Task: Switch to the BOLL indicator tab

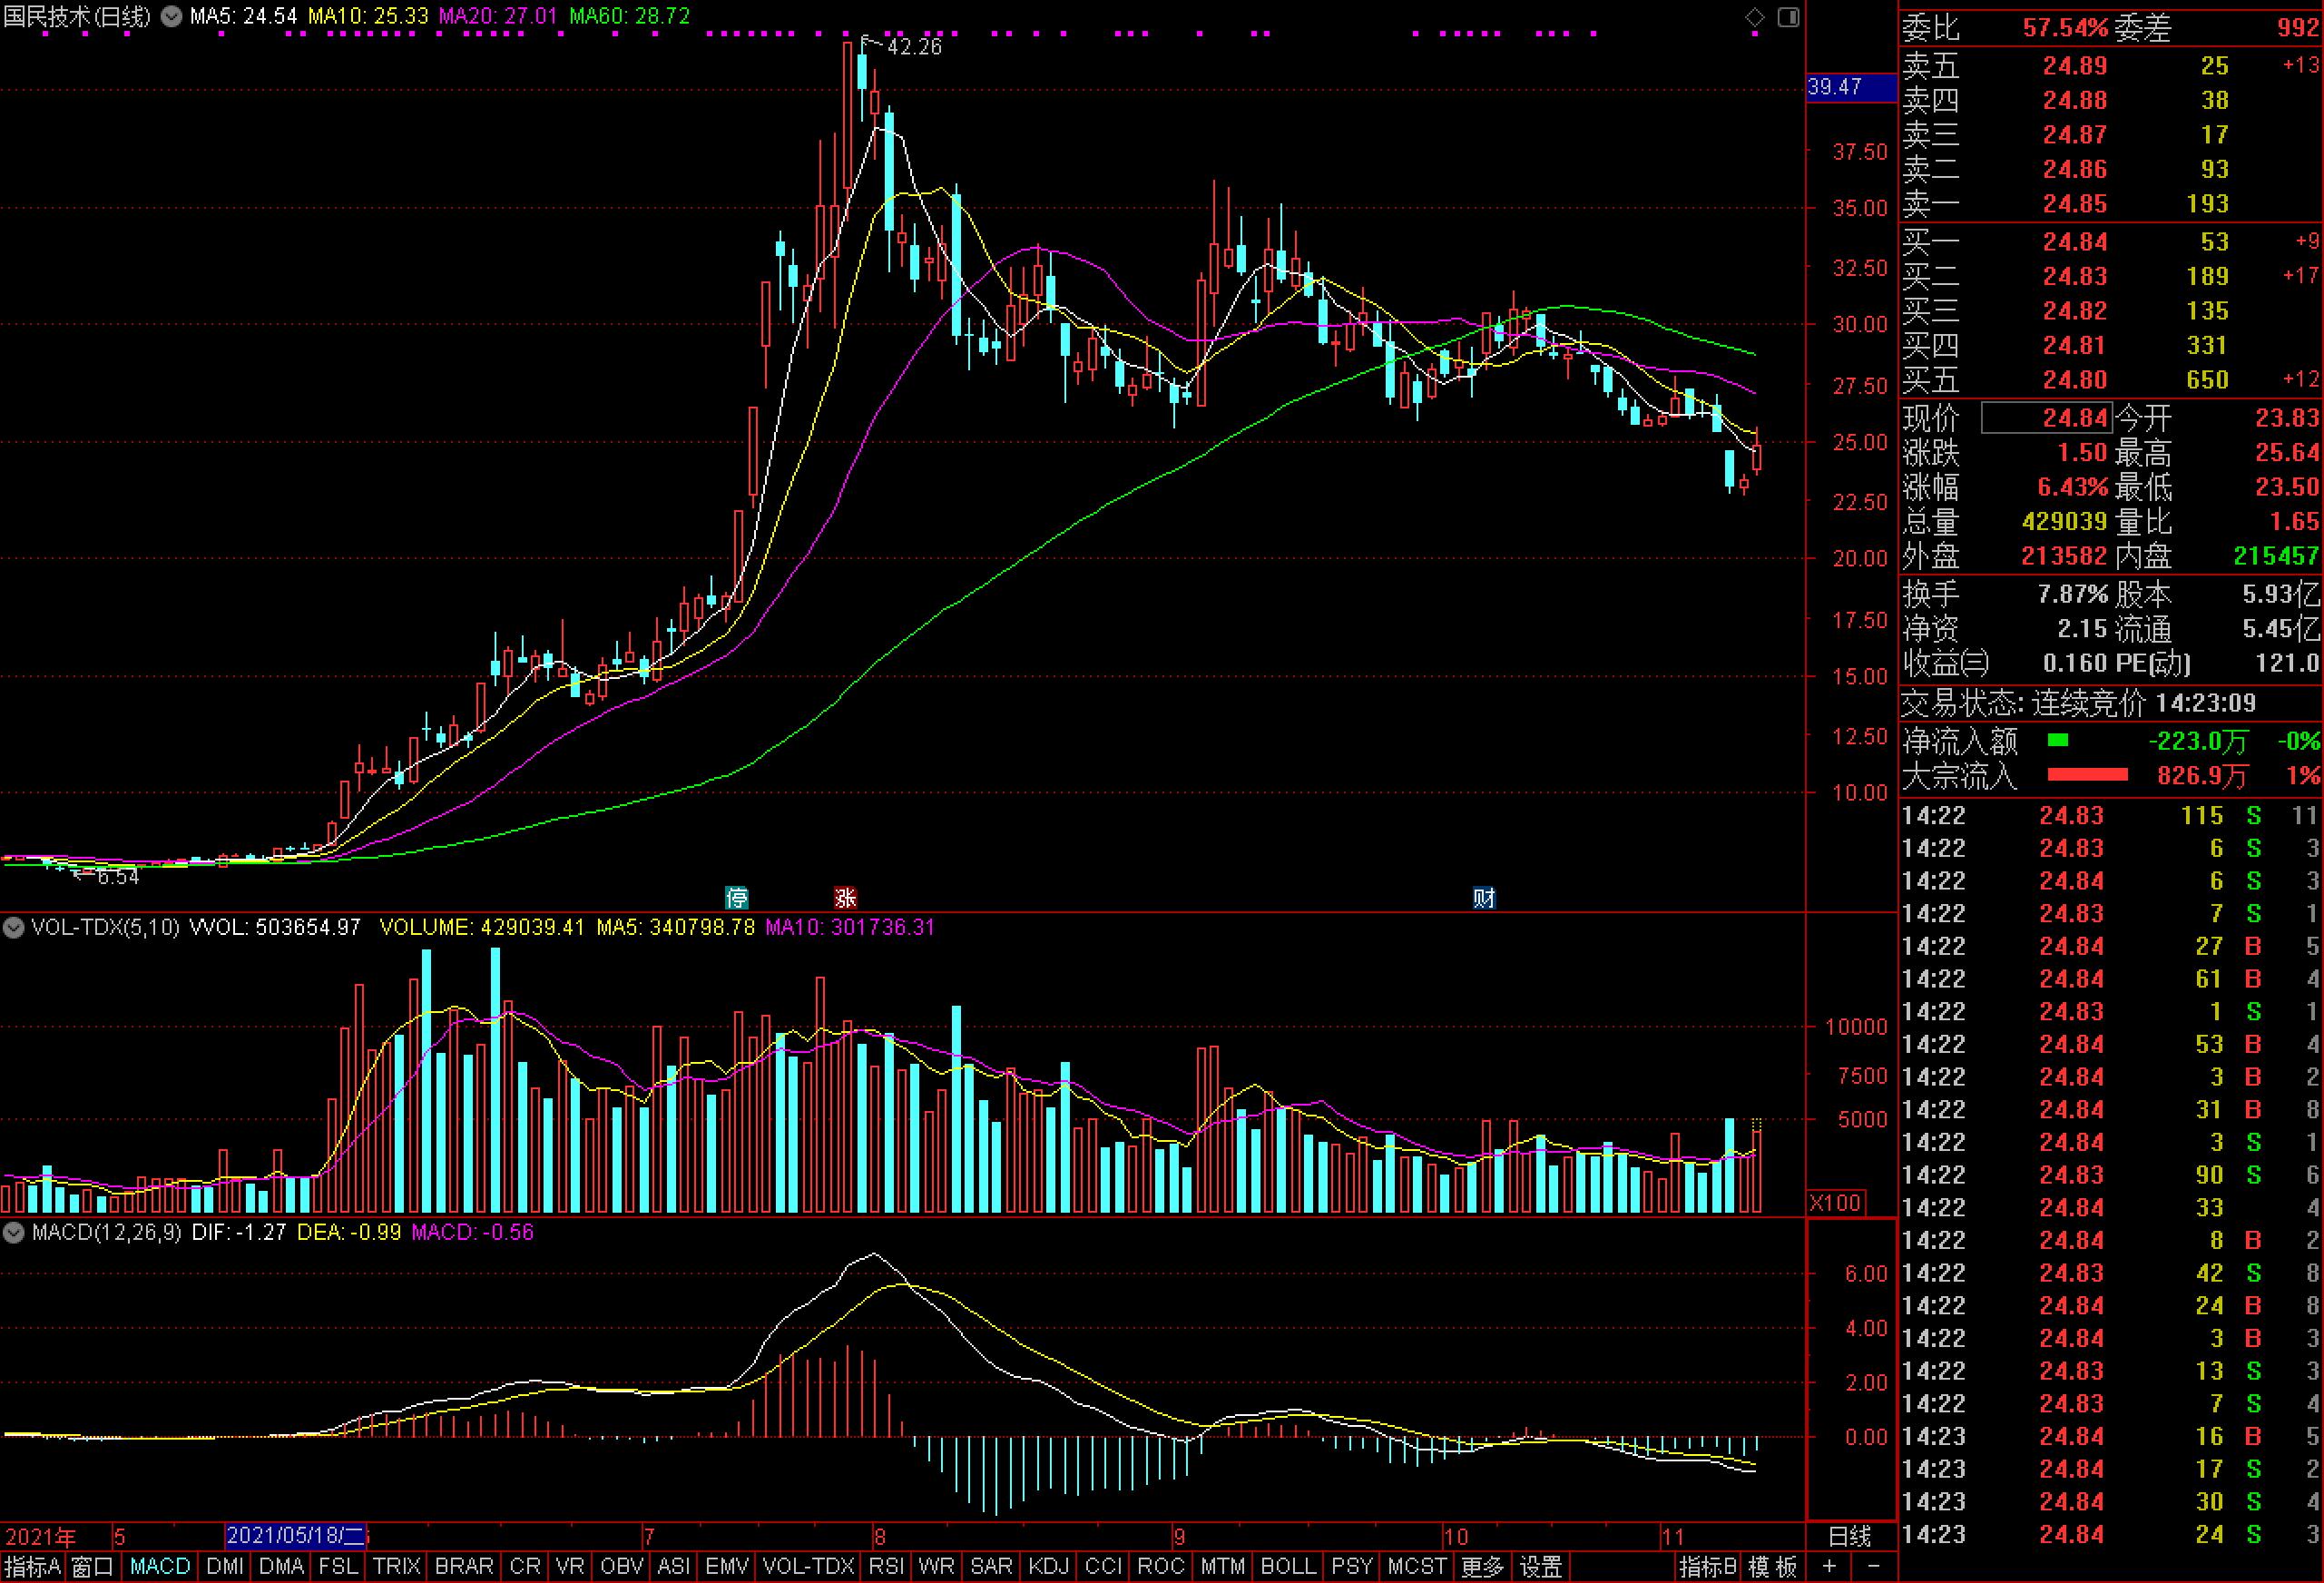Action: pyautogui.click(x=1288, y=1566)
